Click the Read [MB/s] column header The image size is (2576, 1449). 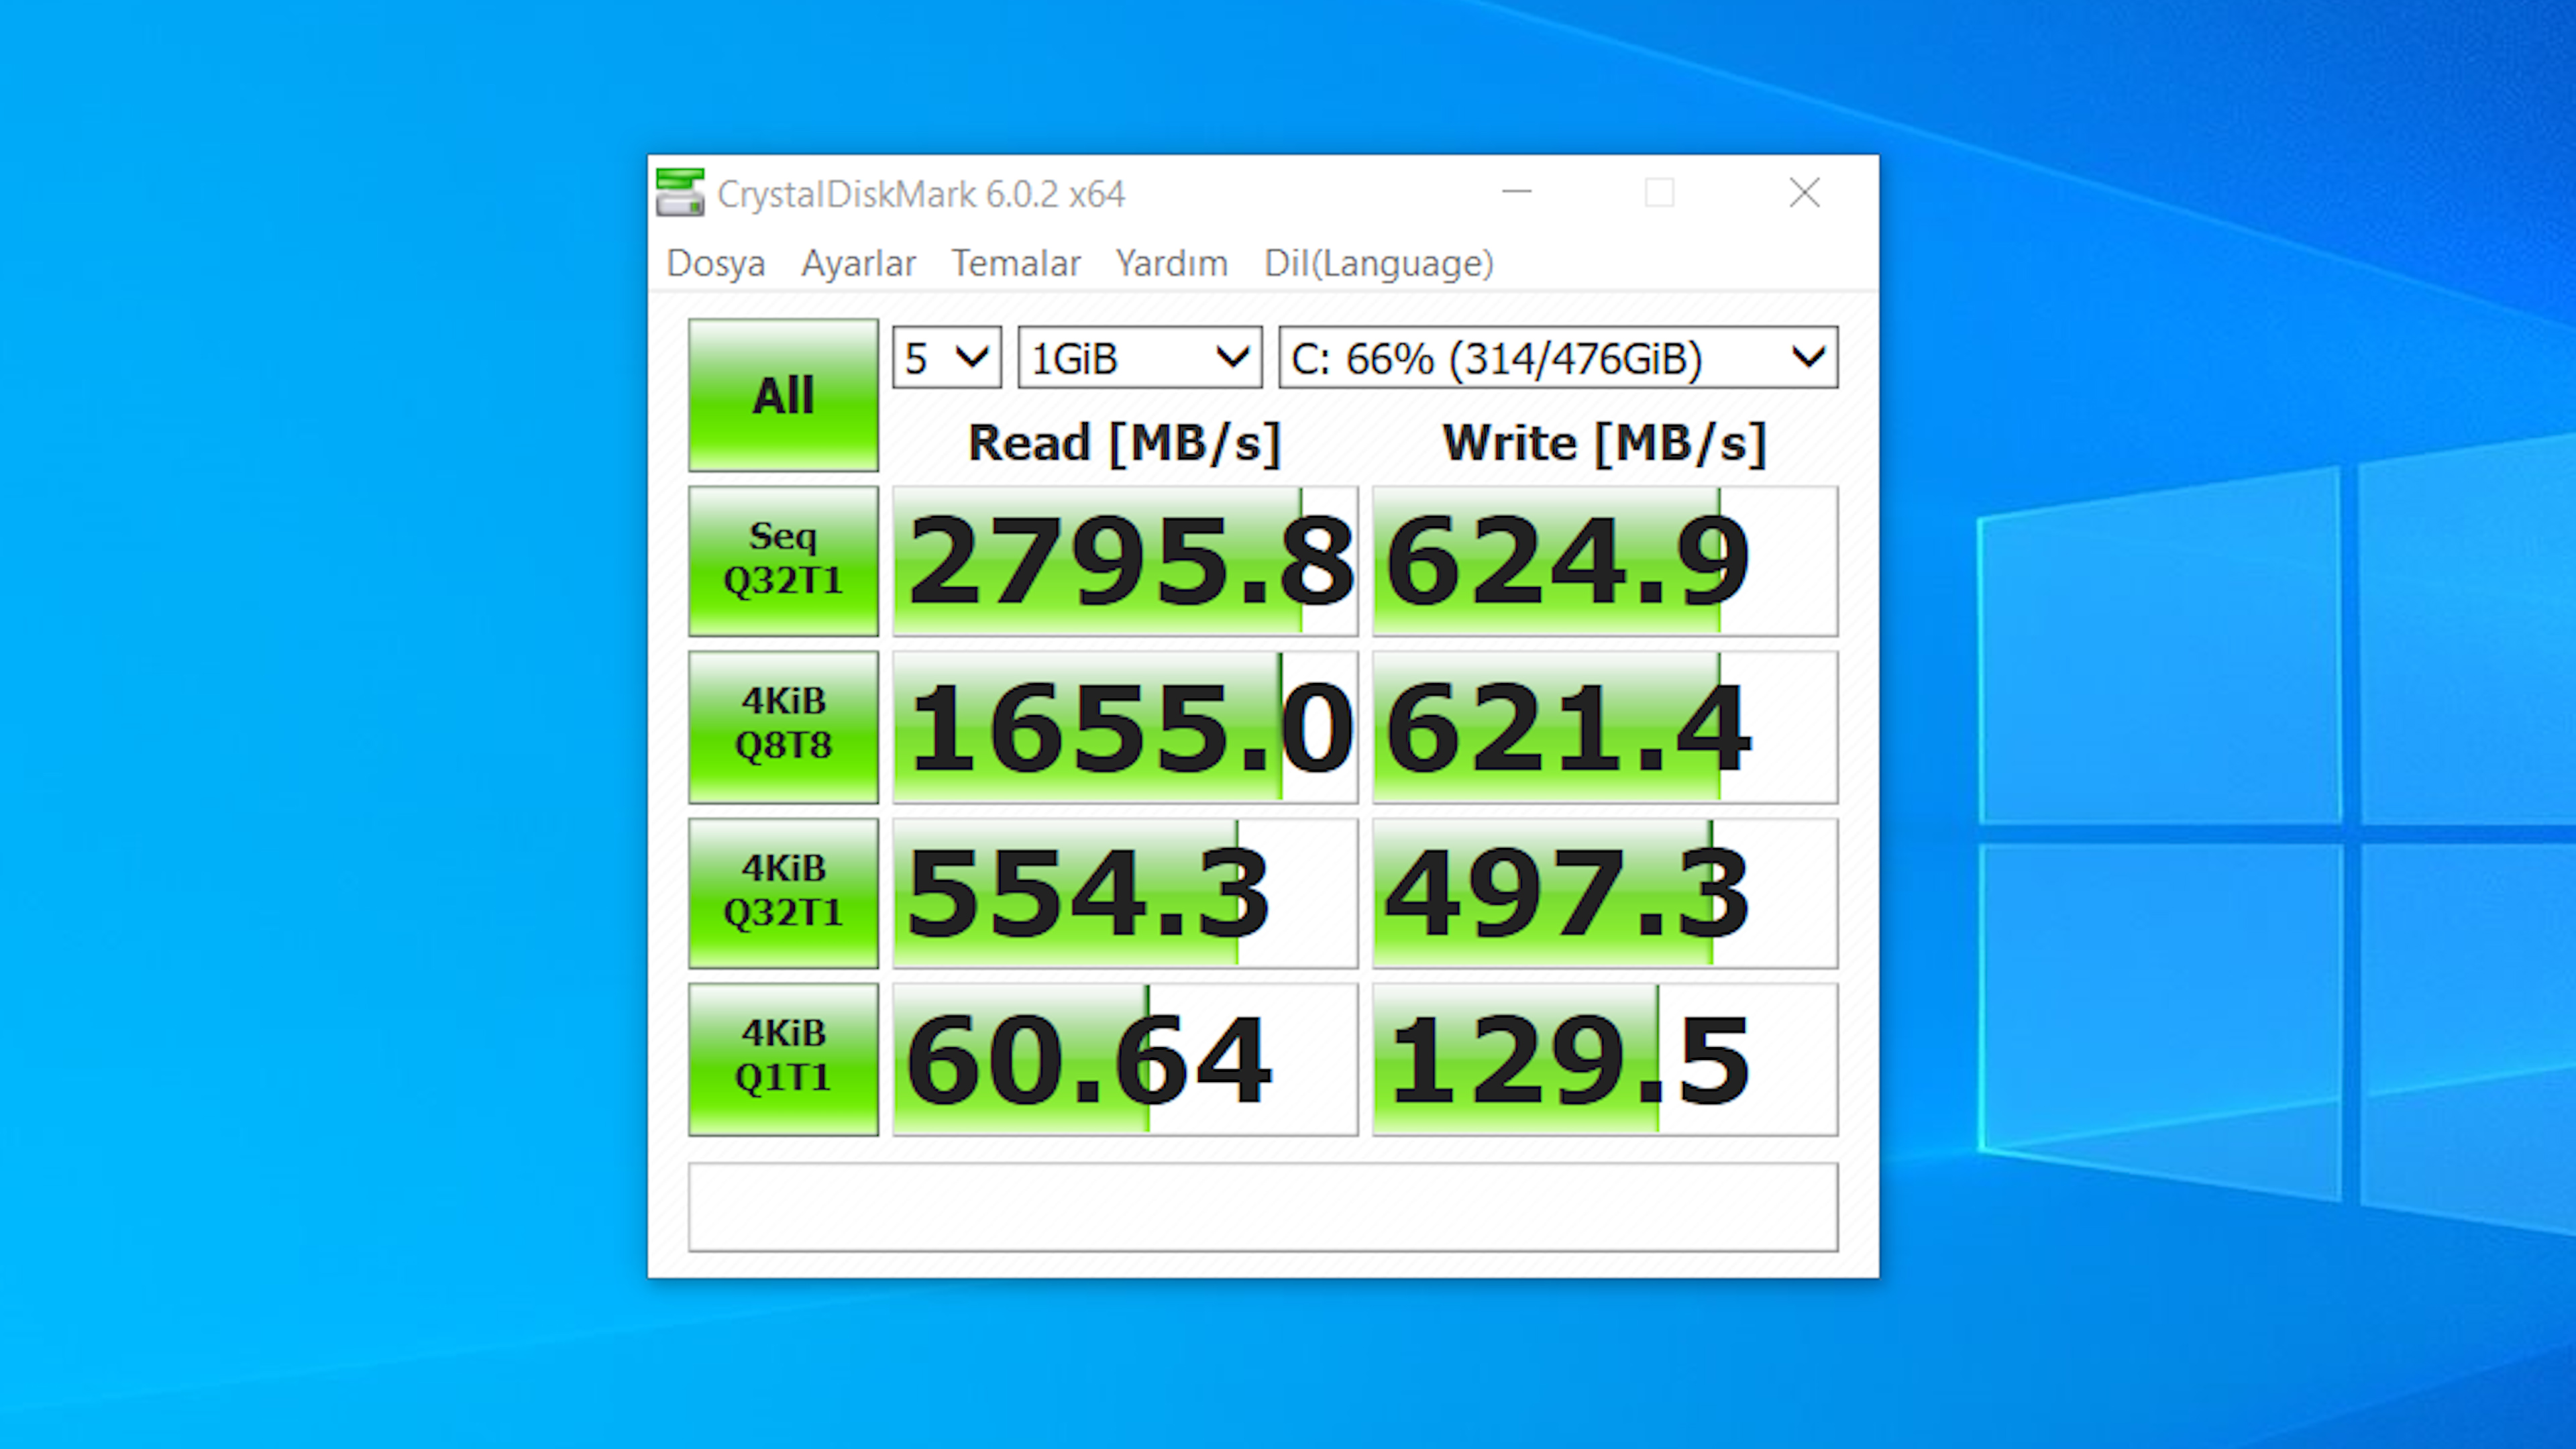[x=1125, y=443]
